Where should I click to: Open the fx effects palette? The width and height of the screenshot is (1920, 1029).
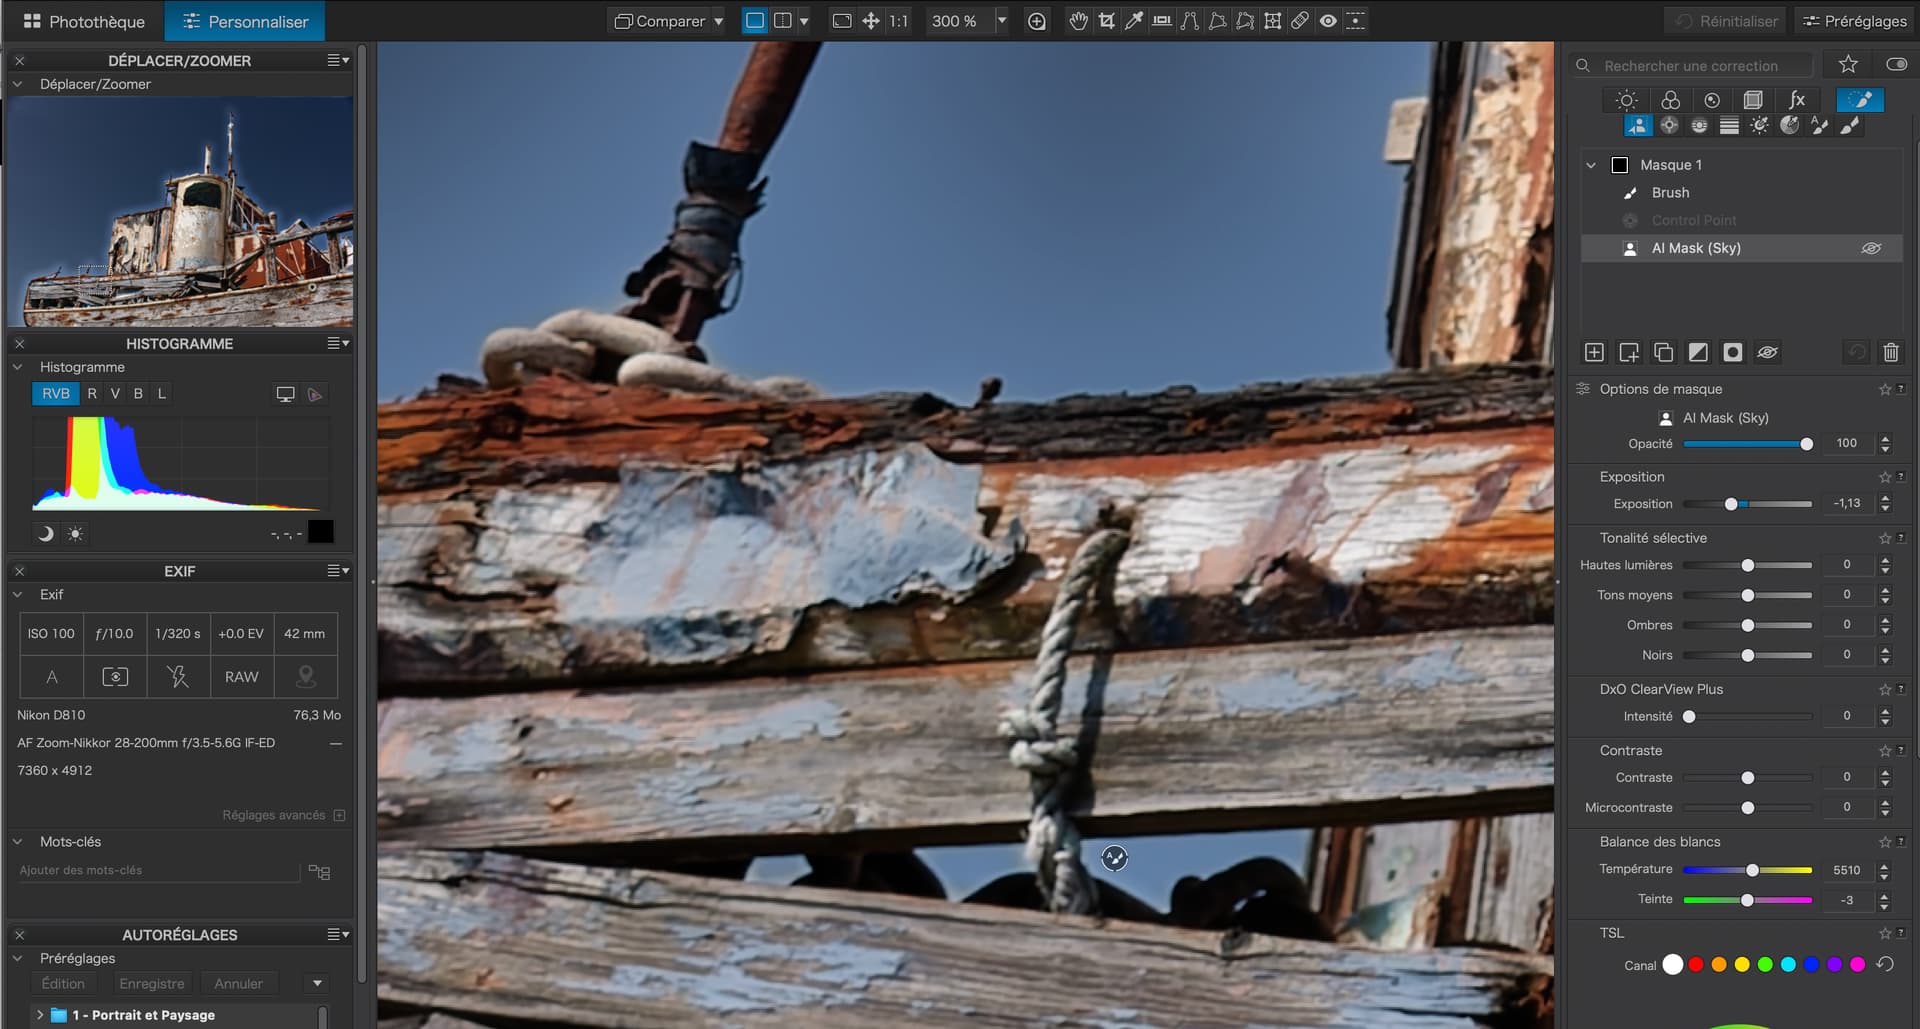tap(1797, 100)
